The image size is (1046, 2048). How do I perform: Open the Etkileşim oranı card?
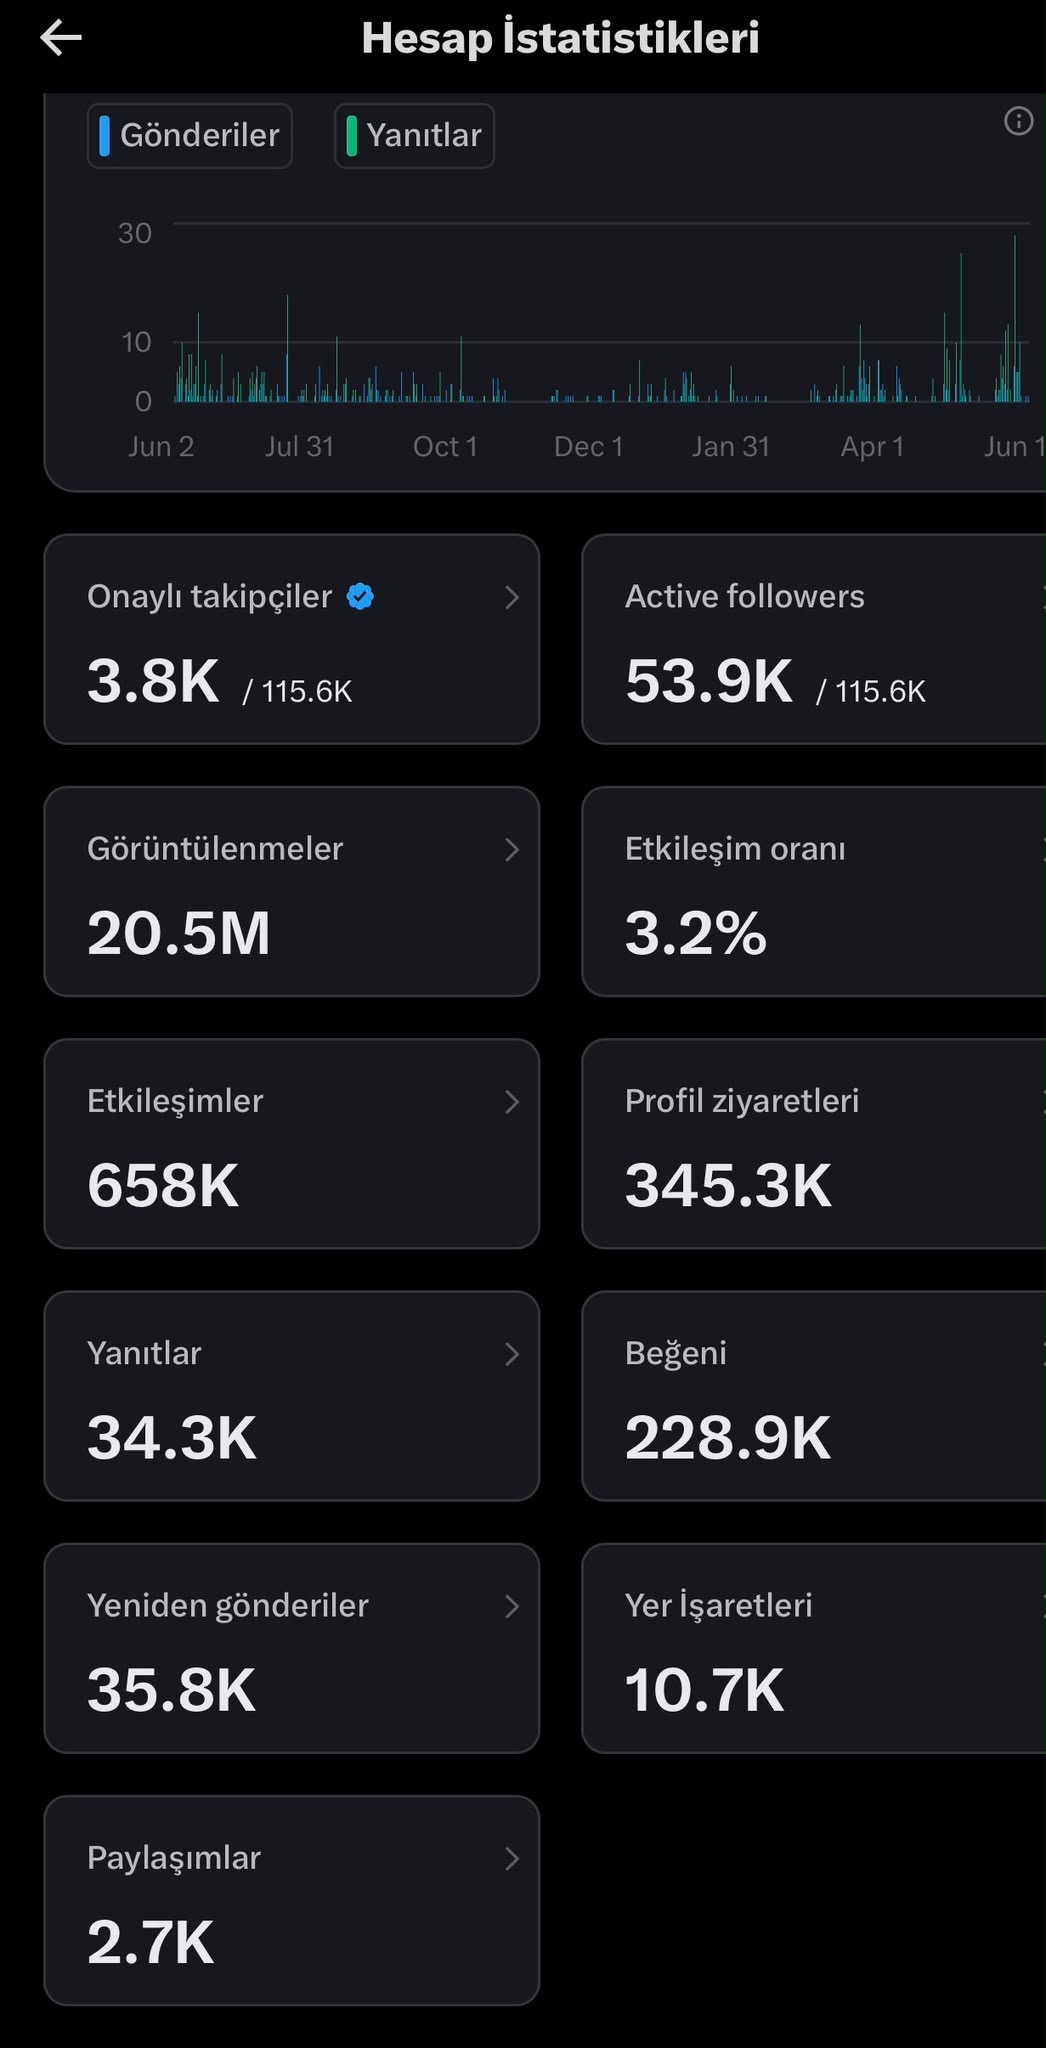coord(814,891)
